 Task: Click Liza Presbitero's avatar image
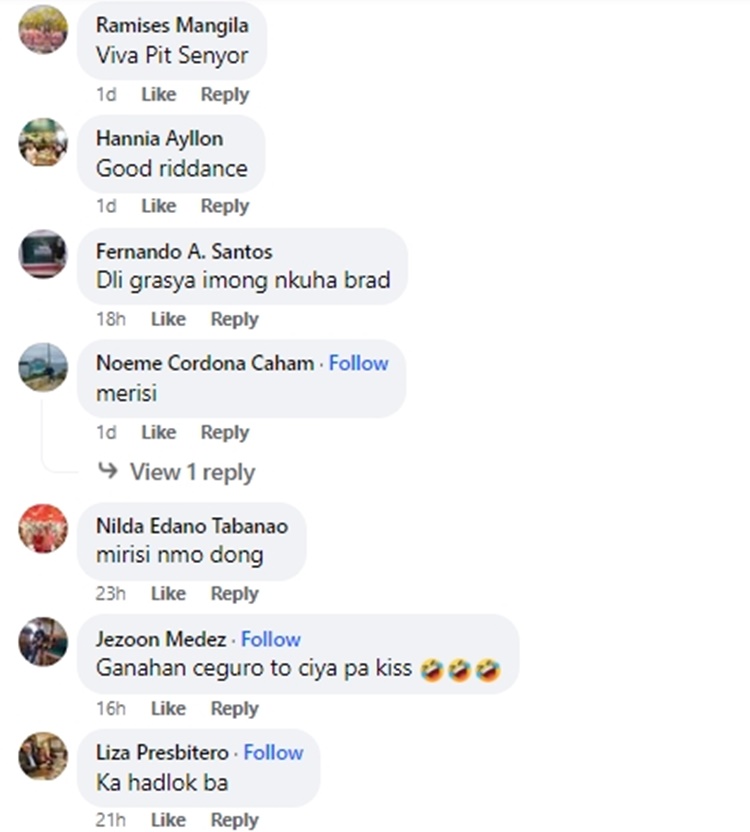pos(43,756)
